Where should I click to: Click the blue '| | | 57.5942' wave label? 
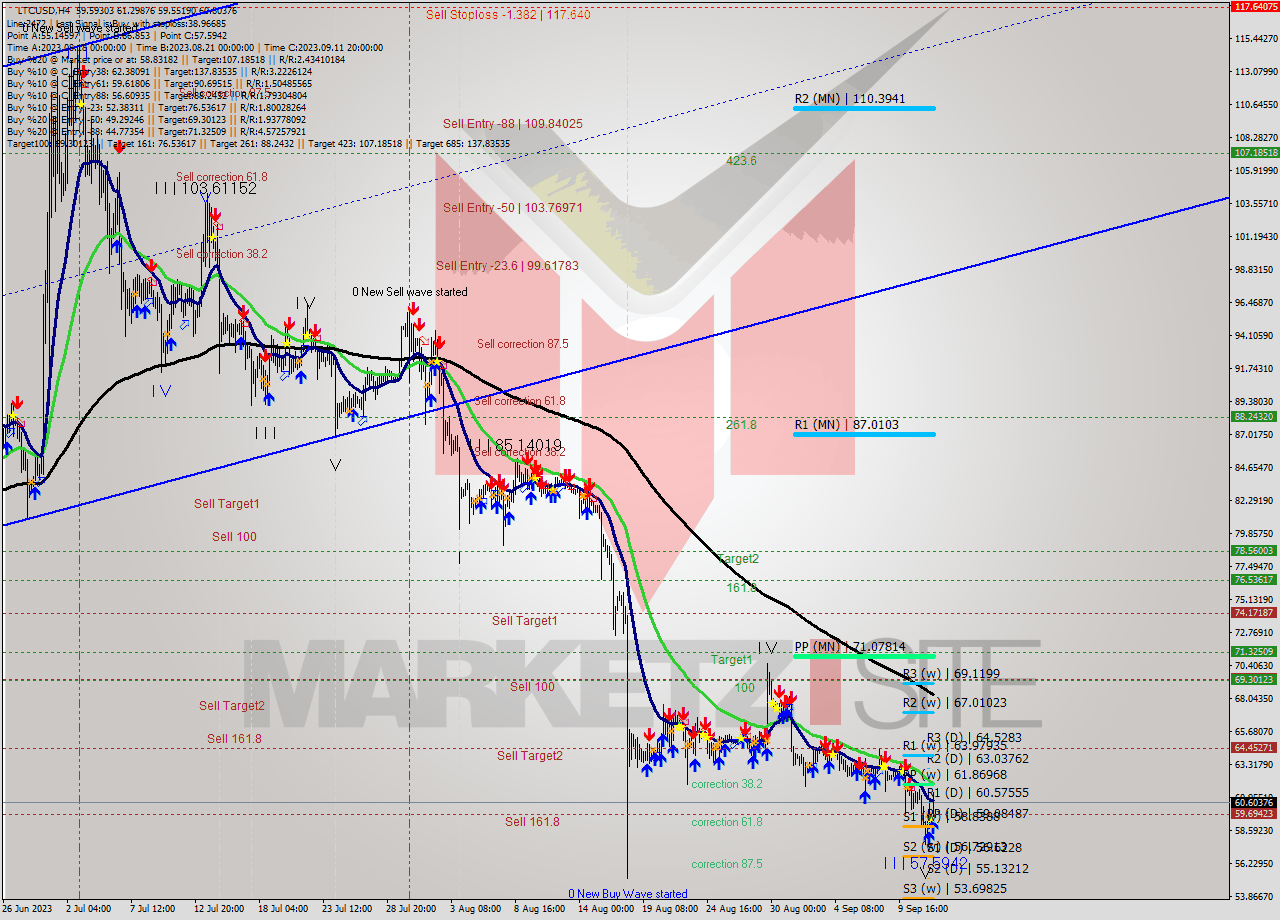click(926, 862)
